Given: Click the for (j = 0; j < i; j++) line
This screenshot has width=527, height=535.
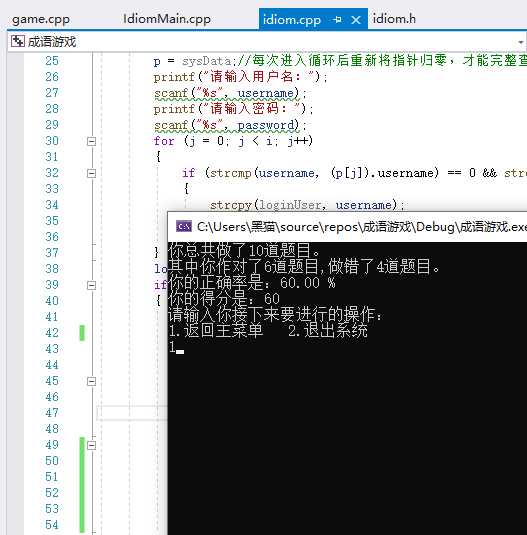Looking at the screenshot, I should click(233, 141).
